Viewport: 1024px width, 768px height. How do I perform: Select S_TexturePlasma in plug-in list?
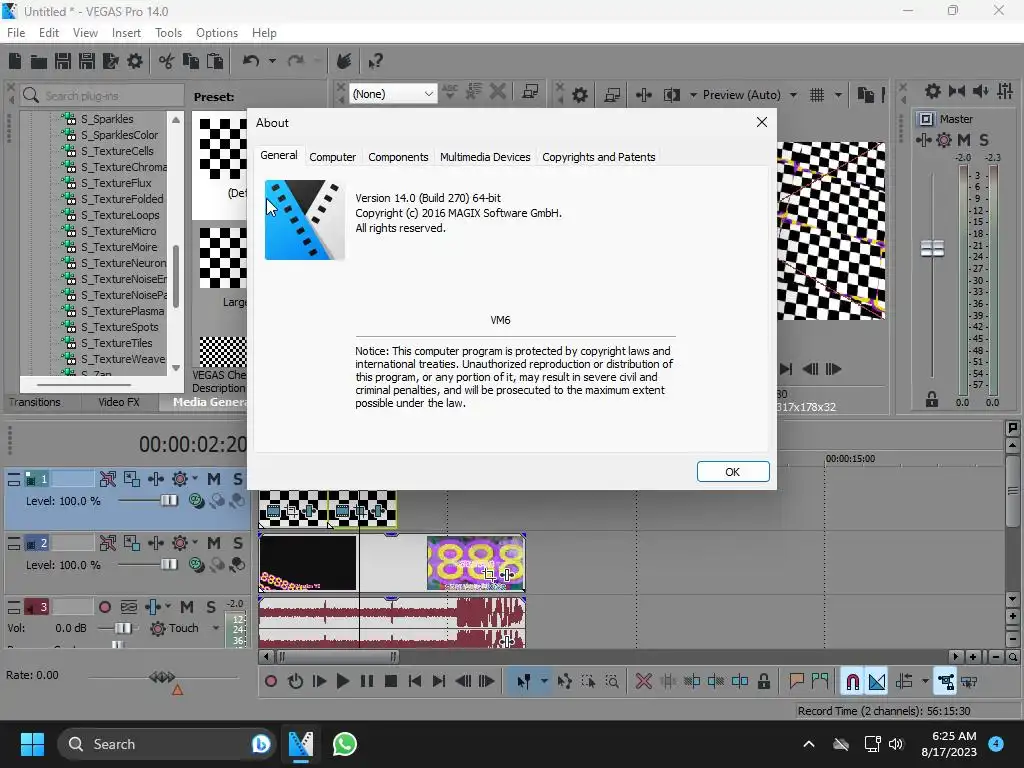(x=122, y=311)
